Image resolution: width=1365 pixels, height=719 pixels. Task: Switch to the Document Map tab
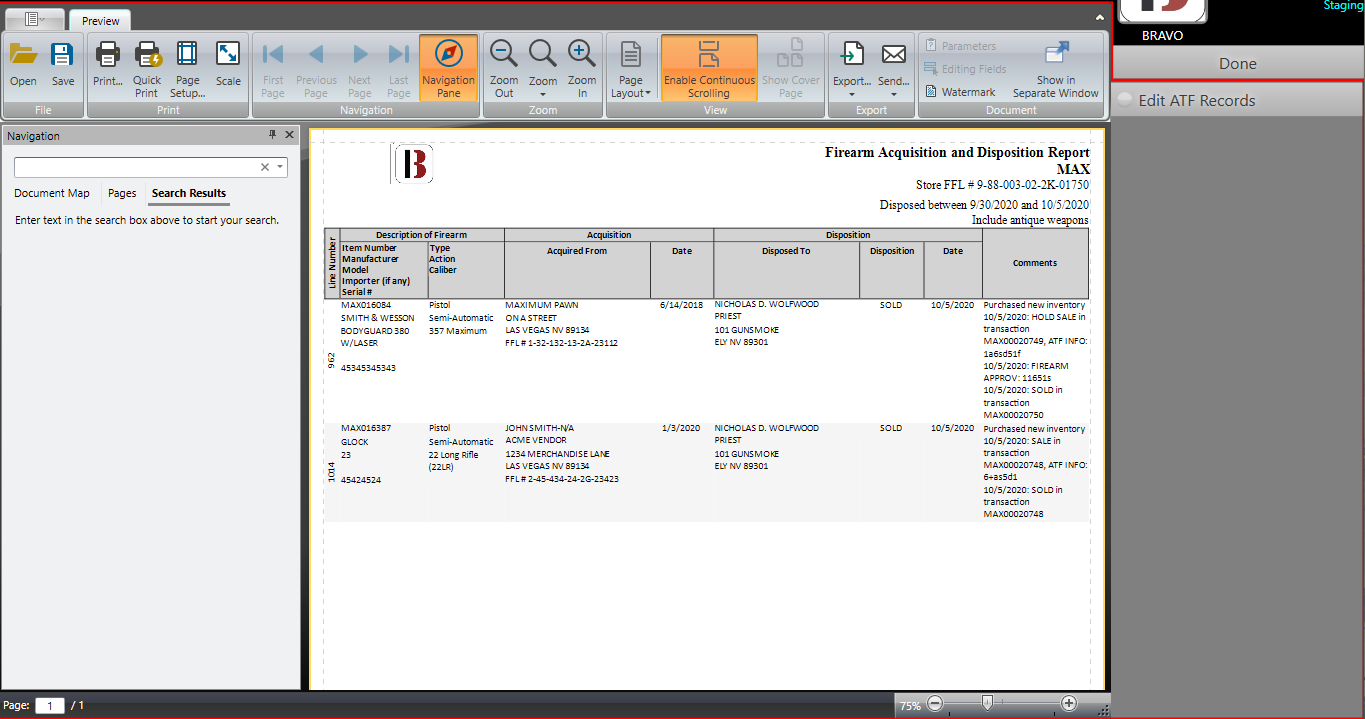pyautogui.click(x=52, y=193)
